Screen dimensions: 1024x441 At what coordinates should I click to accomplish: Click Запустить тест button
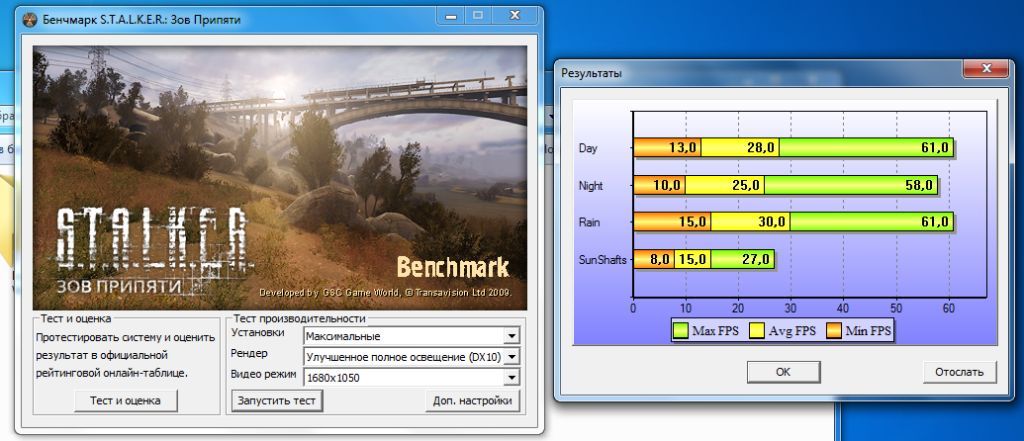click(x=277, y=400)
